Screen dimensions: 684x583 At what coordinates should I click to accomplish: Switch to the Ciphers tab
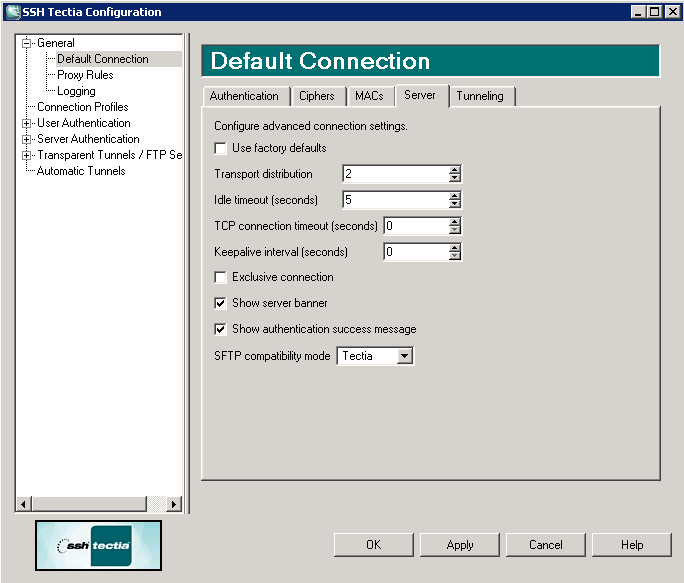coord(317,96)
